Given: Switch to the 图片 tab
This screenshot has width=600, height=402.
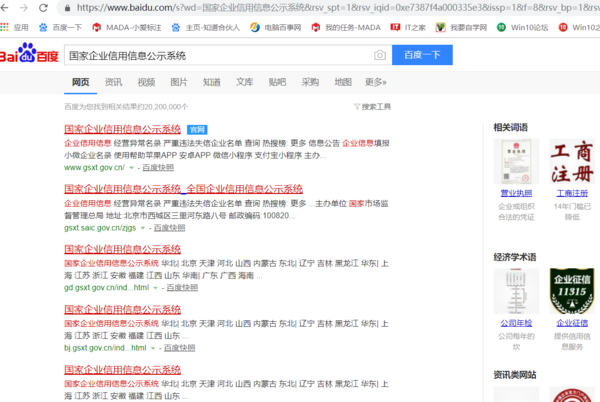Looking at the screenshot, I should 179,82.
